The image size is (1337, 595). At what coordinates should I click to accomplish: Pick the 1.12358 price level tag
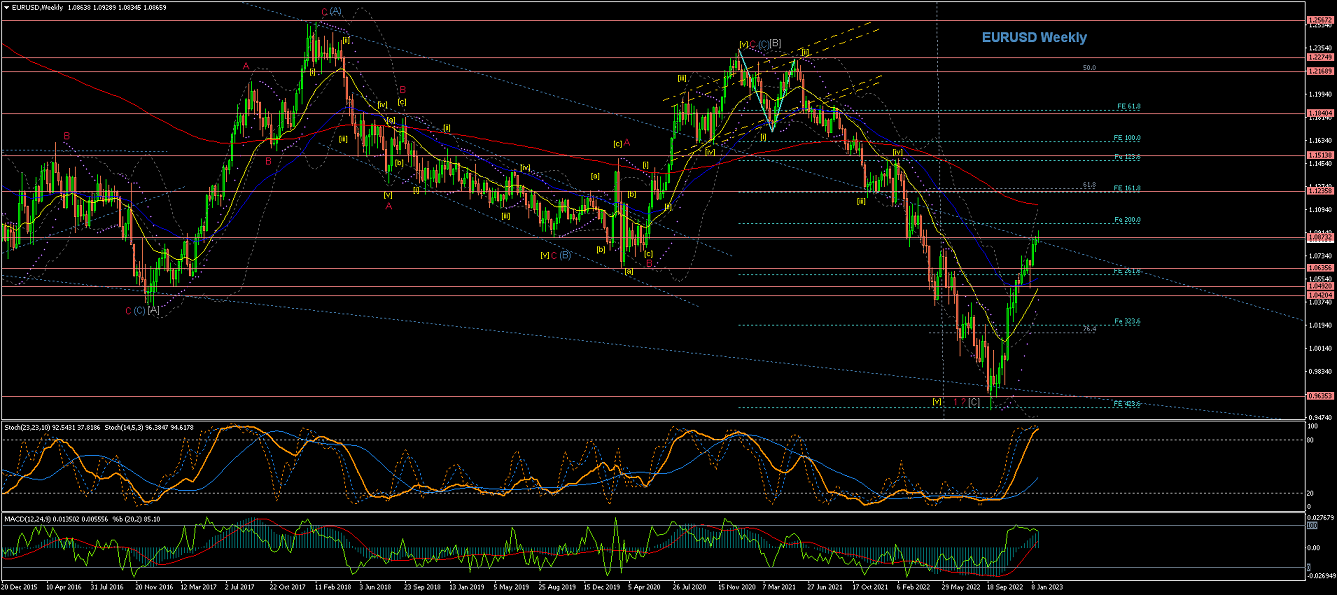coord(1321,190)
